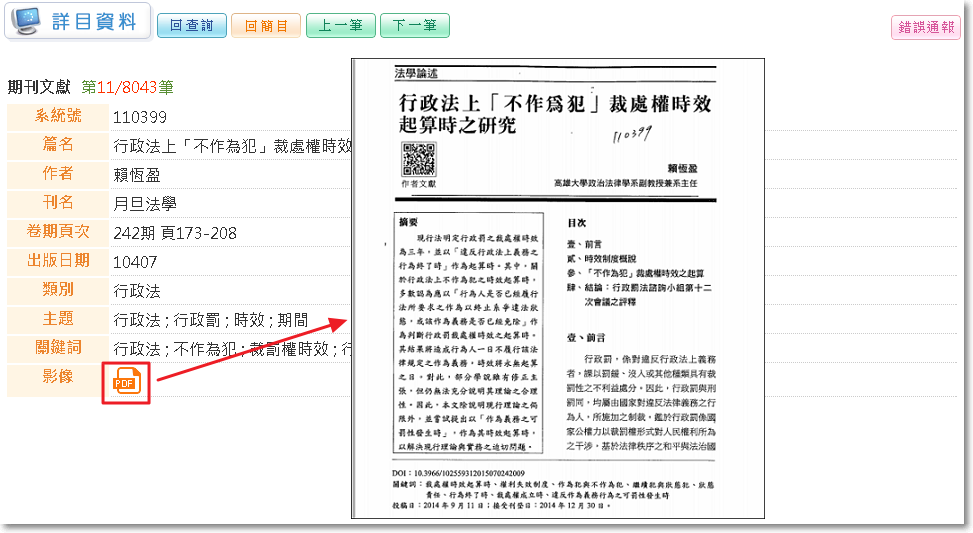Viewport: 973px width, 533px height.
Task: Click the article title in 篇名 row
Action: (232, 146)
